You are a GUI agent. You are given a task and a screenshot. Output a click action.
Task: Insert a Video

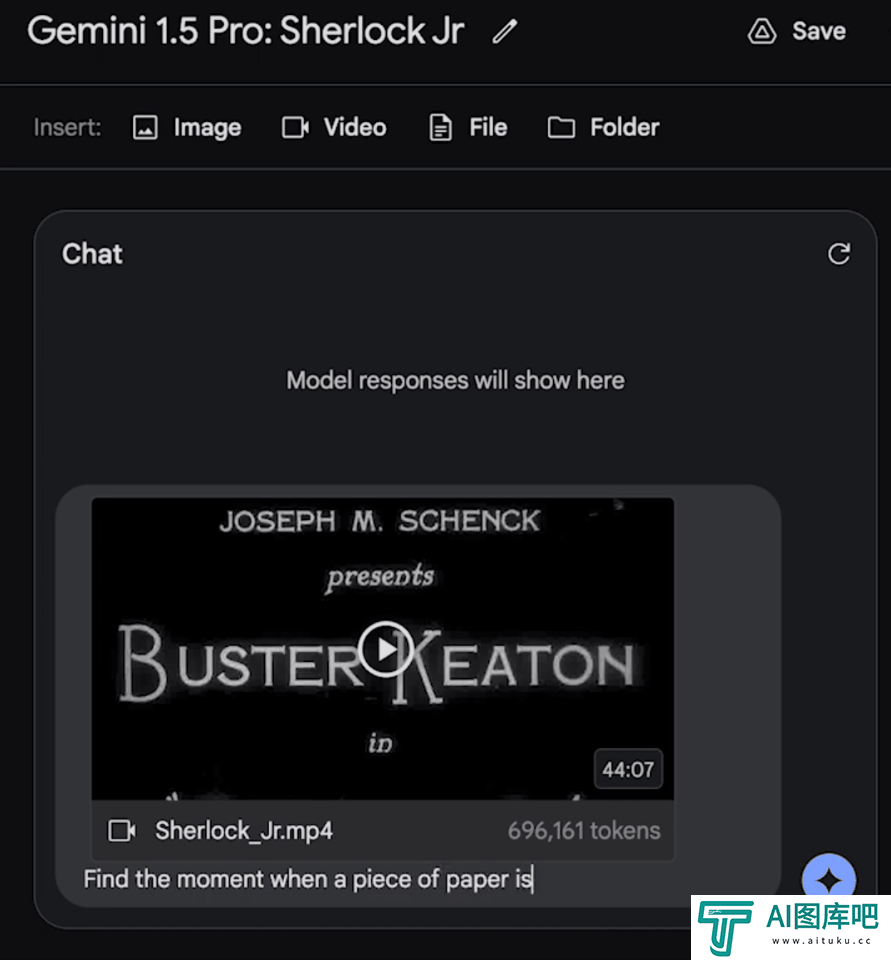point(334,127)
